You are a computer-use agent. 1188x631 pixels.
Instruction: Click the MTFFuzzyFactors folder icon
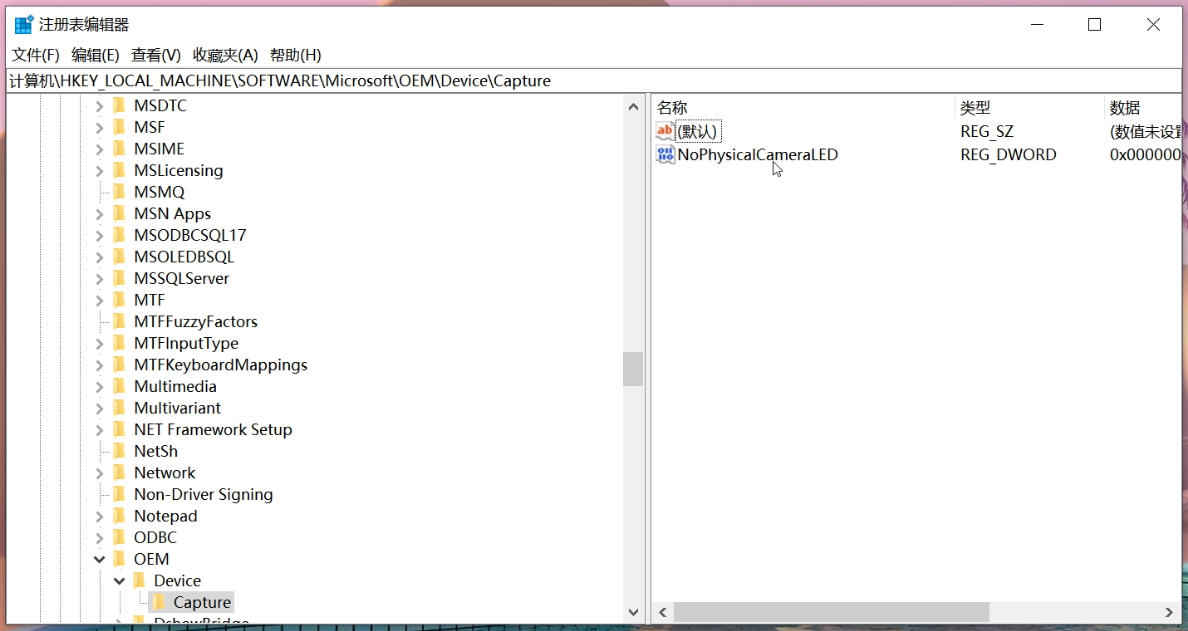119,321
